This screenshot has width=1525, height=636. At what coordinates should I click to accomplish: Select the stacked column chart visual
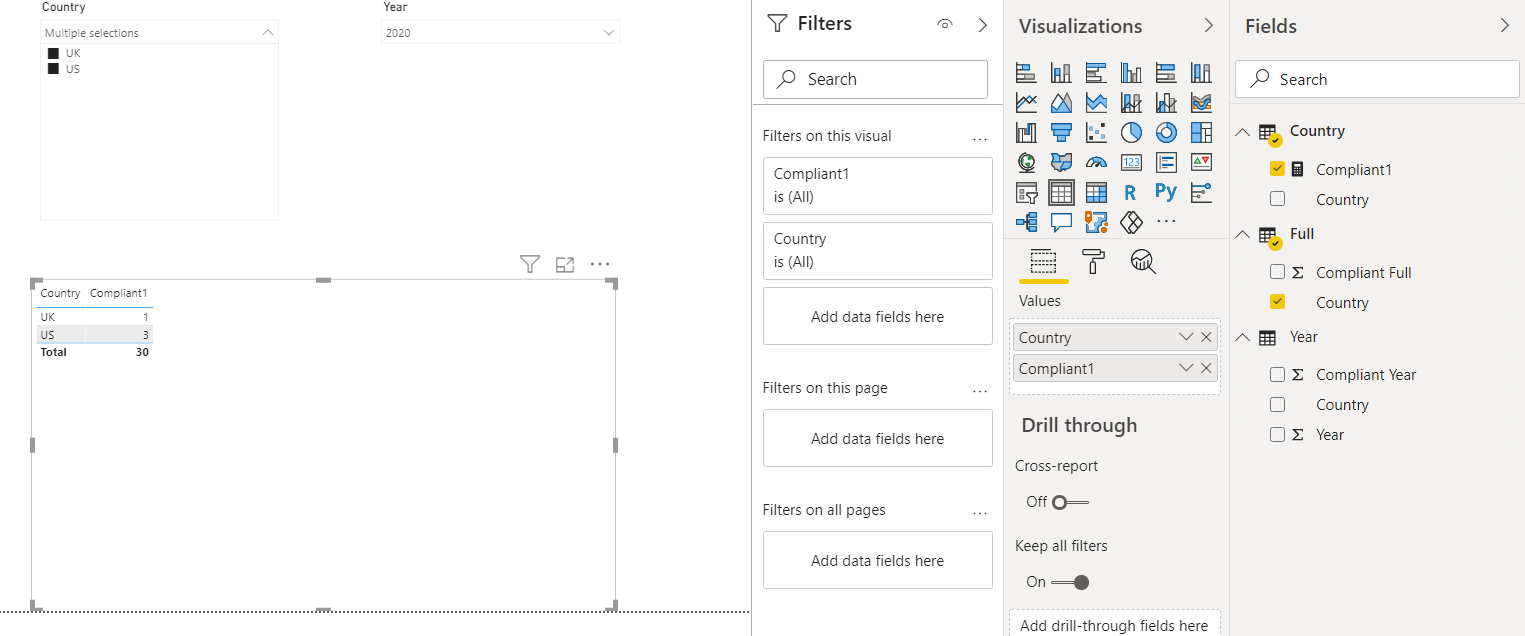1061,73
